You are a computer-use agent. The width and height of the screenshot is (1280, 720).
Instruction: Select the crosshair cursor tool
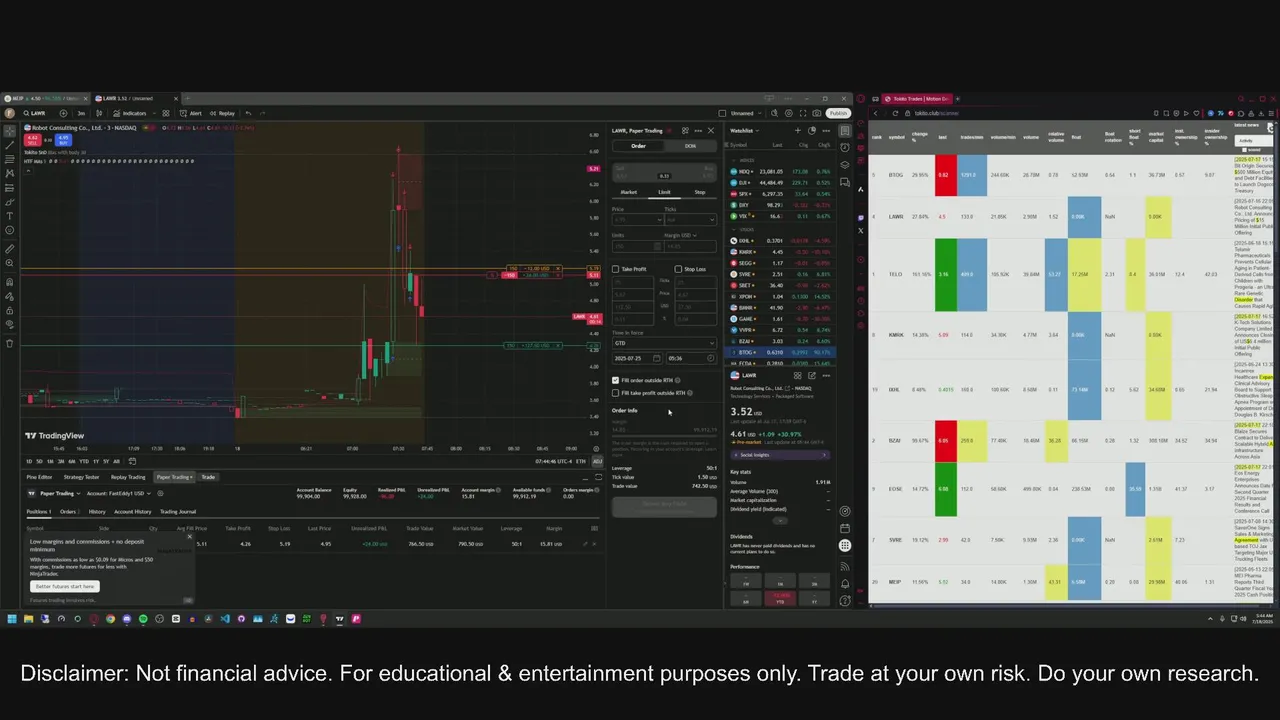point(10,131)
